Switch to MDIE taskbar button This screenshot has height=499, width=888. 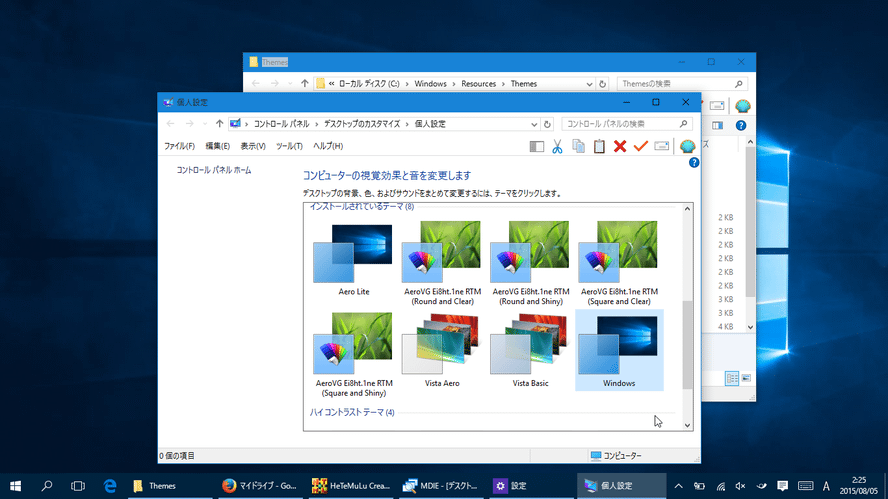(442, 486)
